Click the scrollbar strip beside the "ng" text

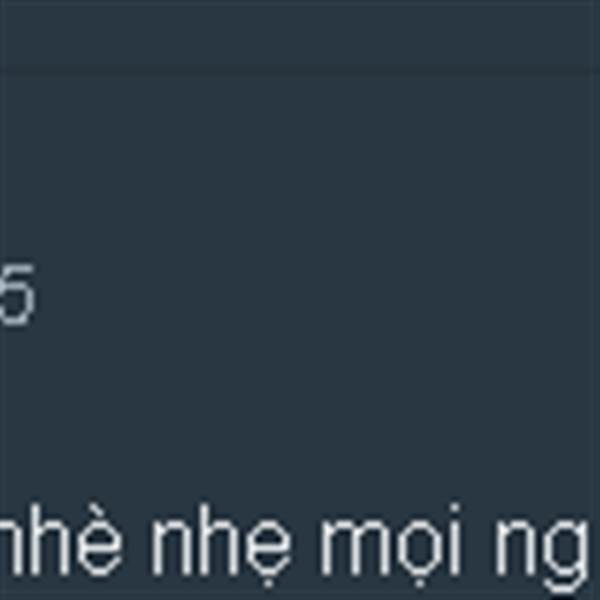click(594, 547)
